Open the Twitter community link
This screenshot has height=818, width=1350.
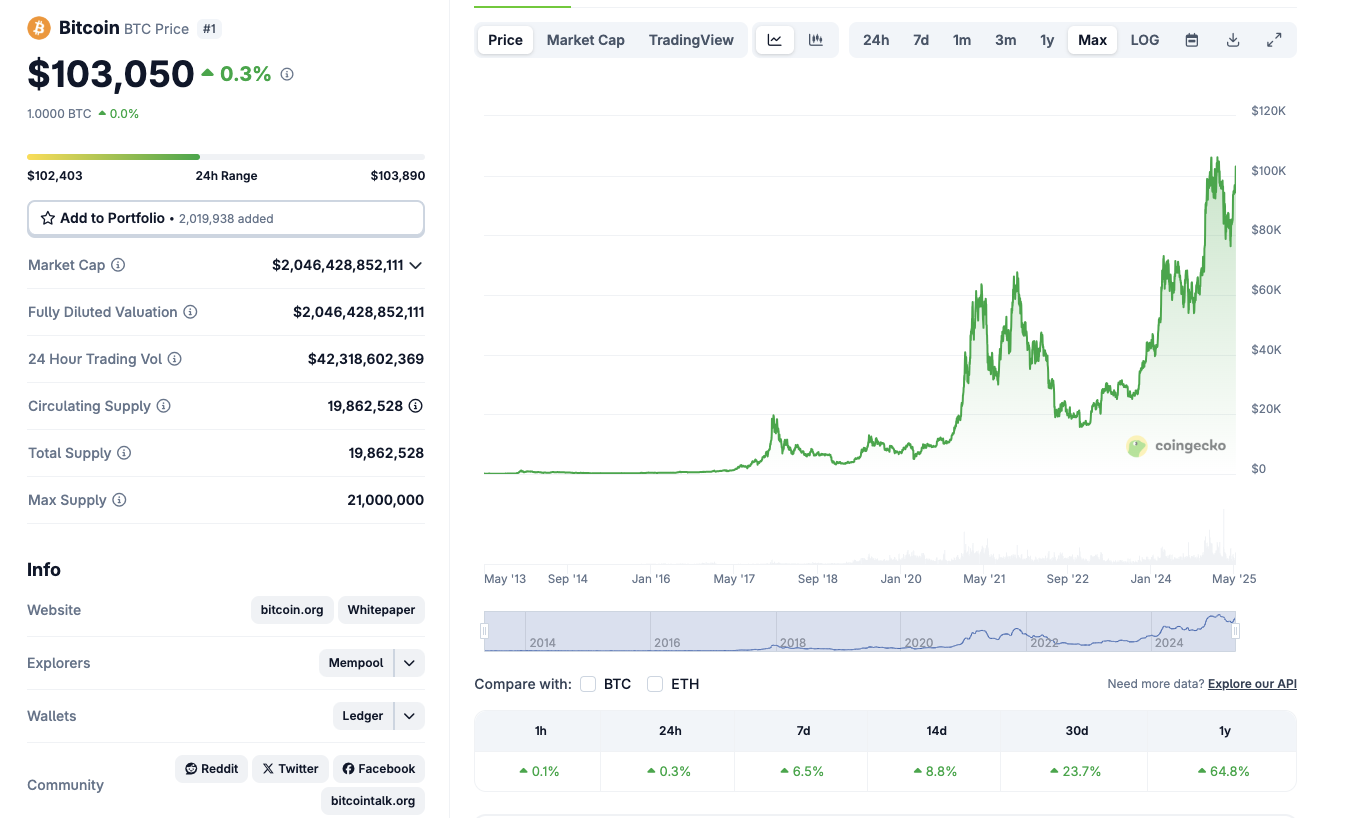click(x=290, y=769)
